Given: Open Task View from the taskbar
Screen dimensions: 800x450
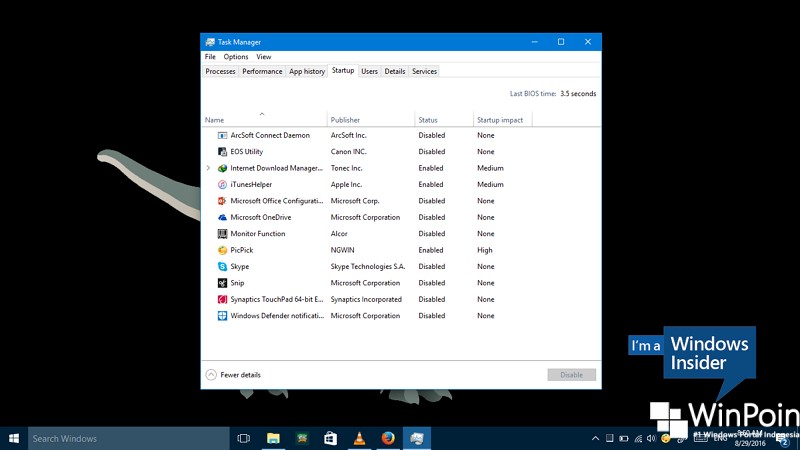Looking at the screenshot, I should tap(244, 438).
